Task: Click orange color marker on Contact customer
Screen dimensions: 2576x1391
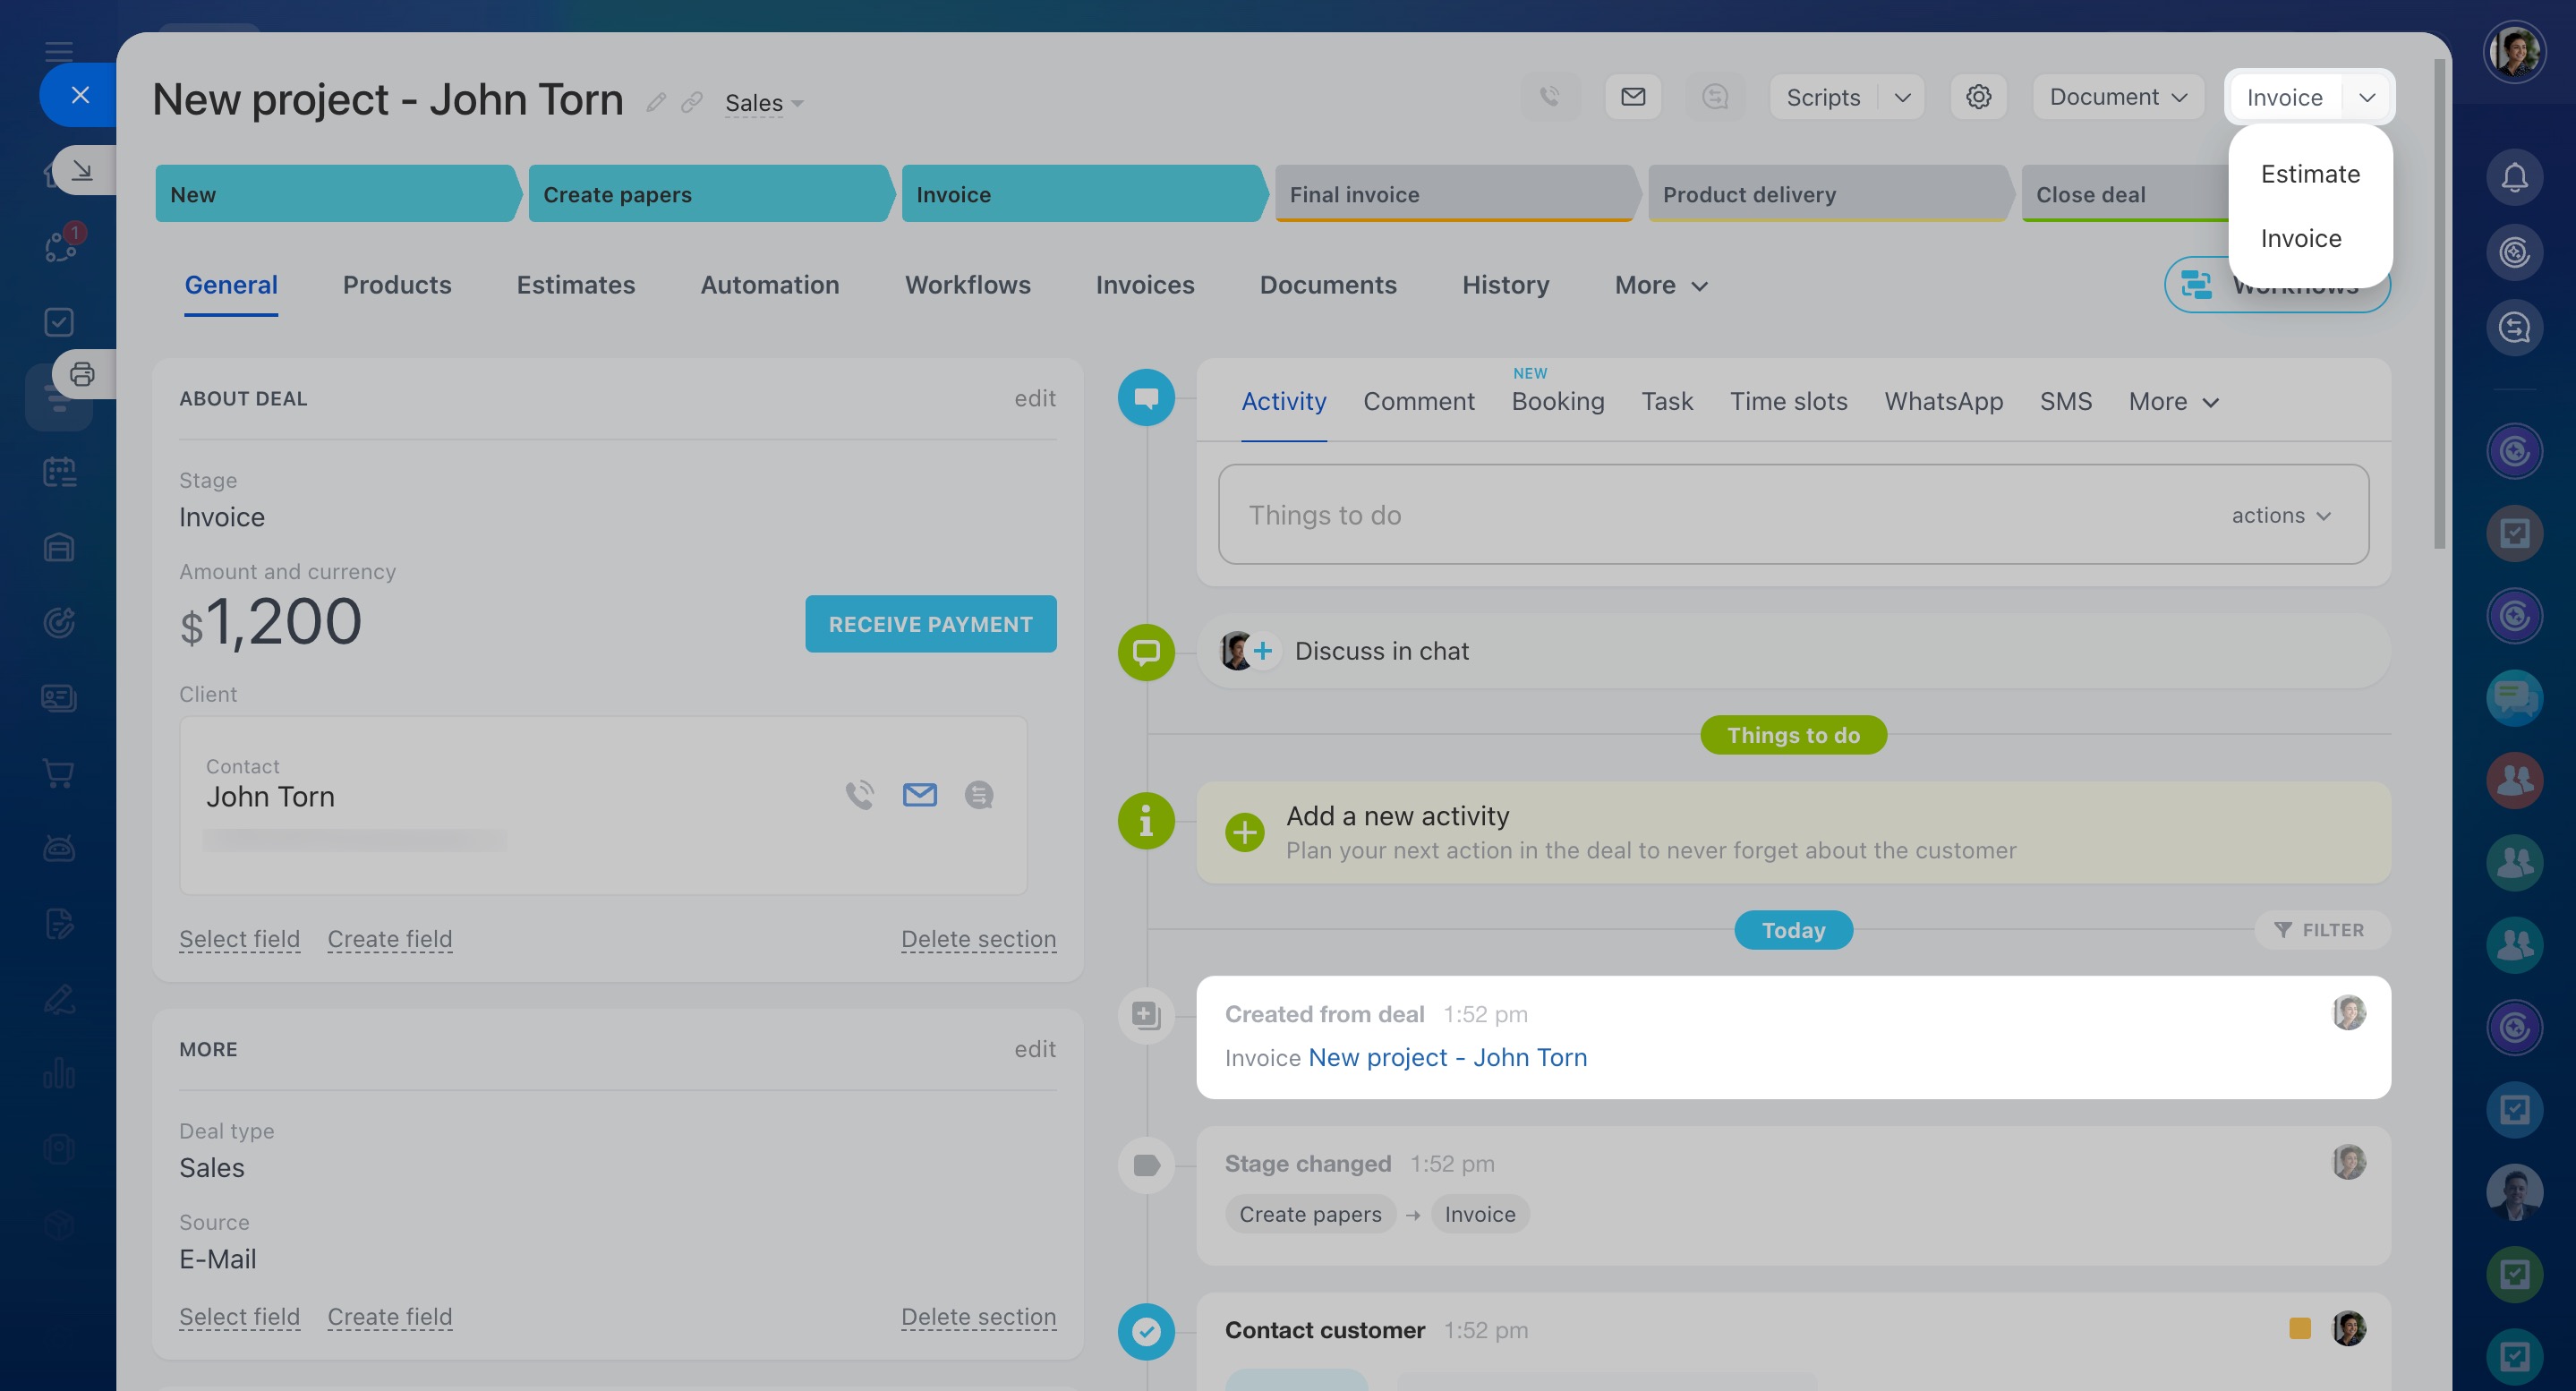Action: [x=2299, y=1328]
